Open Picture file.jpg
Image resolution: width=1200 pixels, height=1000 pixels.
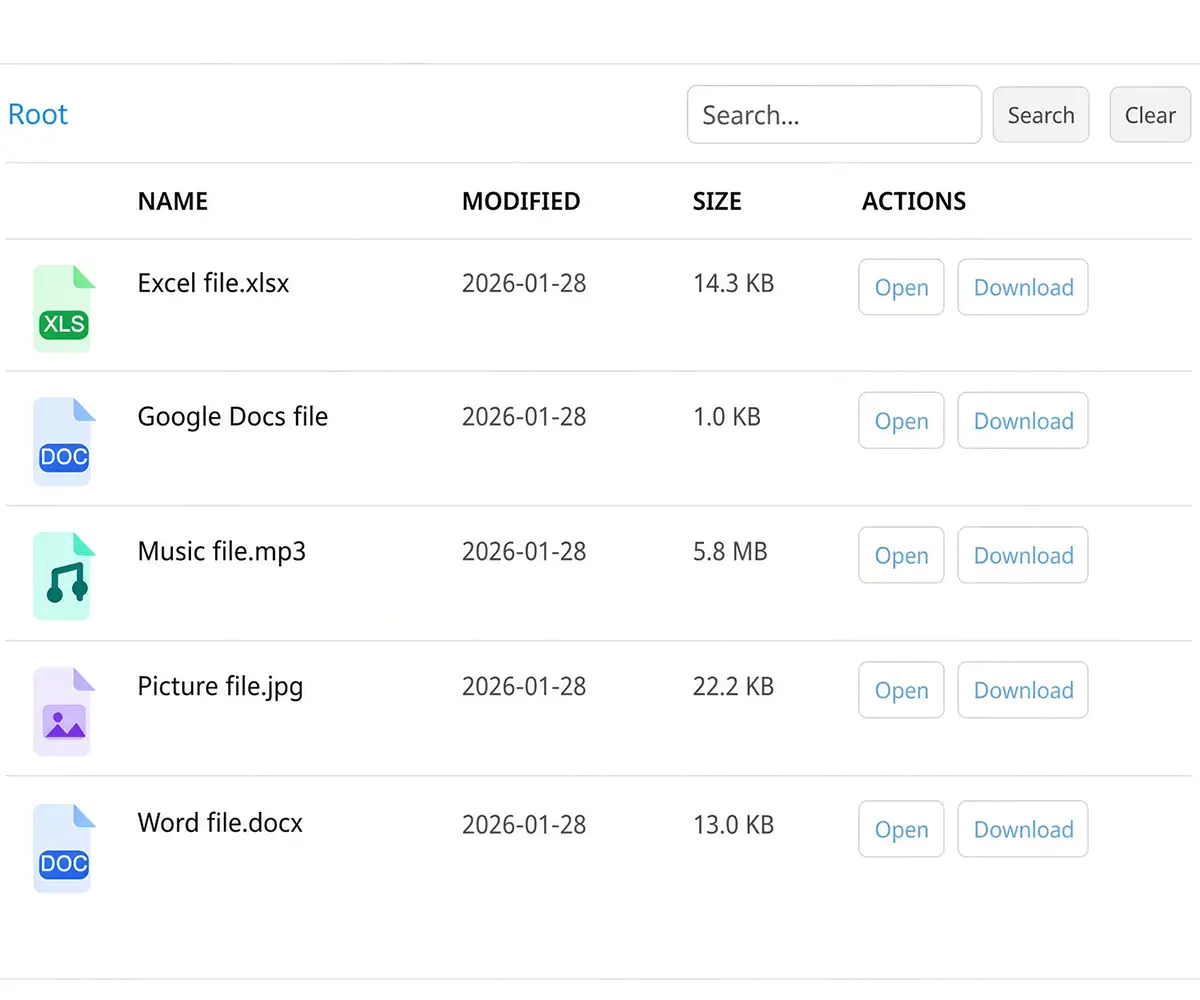pos(901,690)
